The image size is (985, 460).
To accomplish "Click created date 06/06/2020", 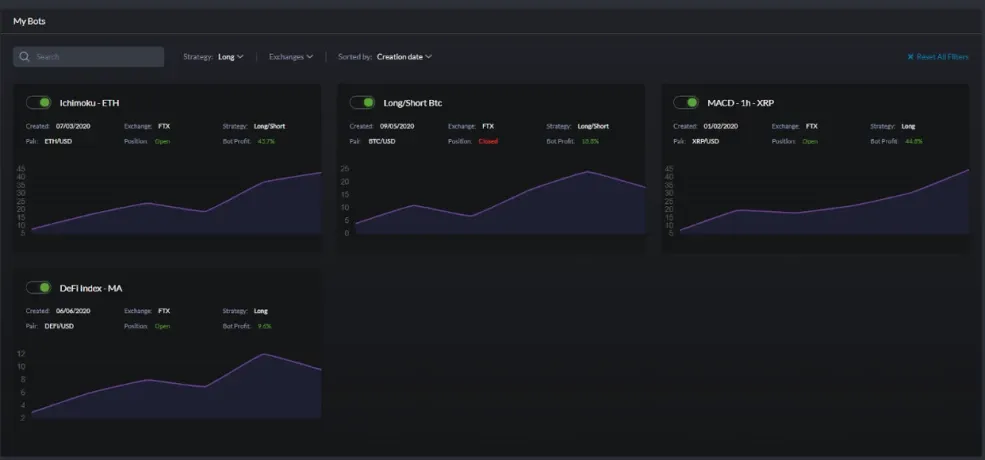I will 72,311.
